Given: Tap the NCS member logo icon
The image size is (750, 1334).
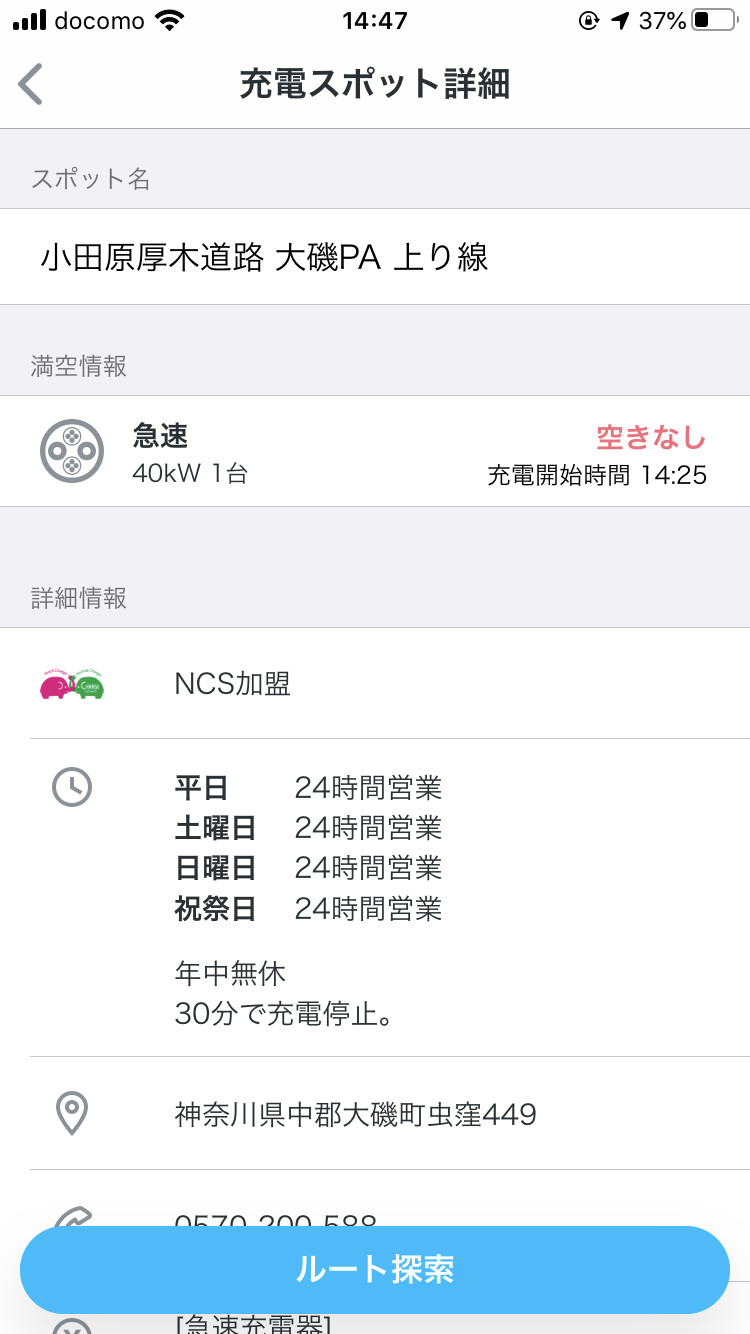Looking at the screenshot, I should point(72,684).
